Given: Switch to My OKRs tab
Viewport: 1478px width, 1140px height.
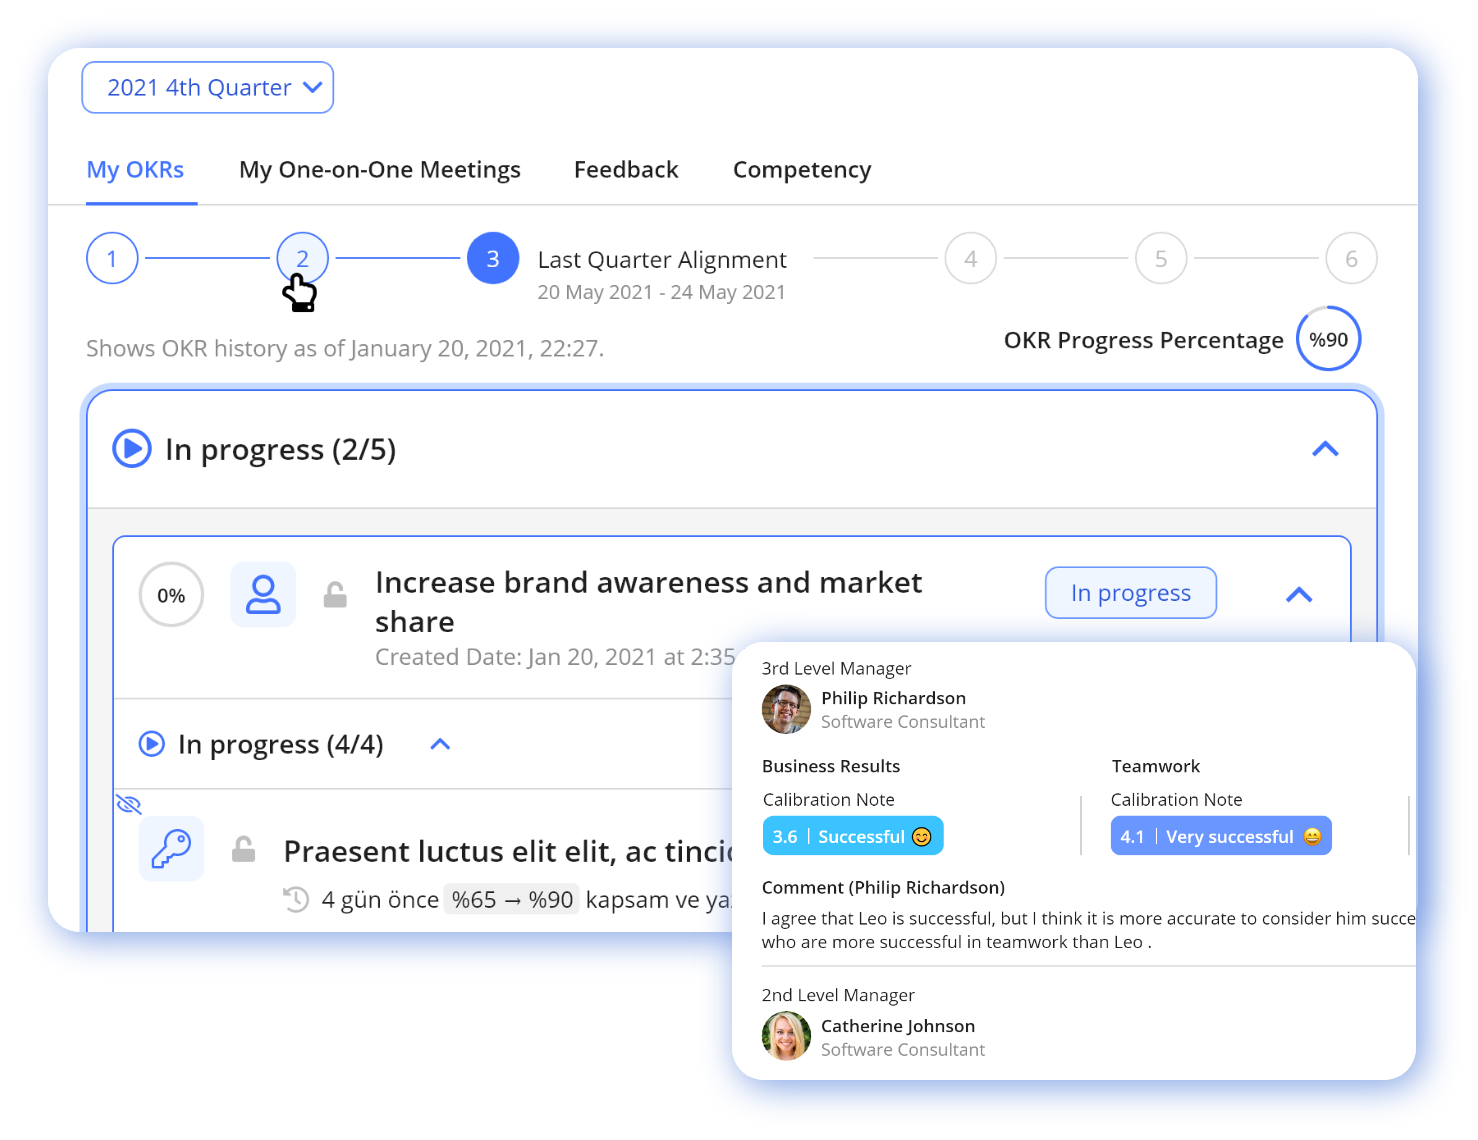Looking at the screenshot, I should (135, 170).
